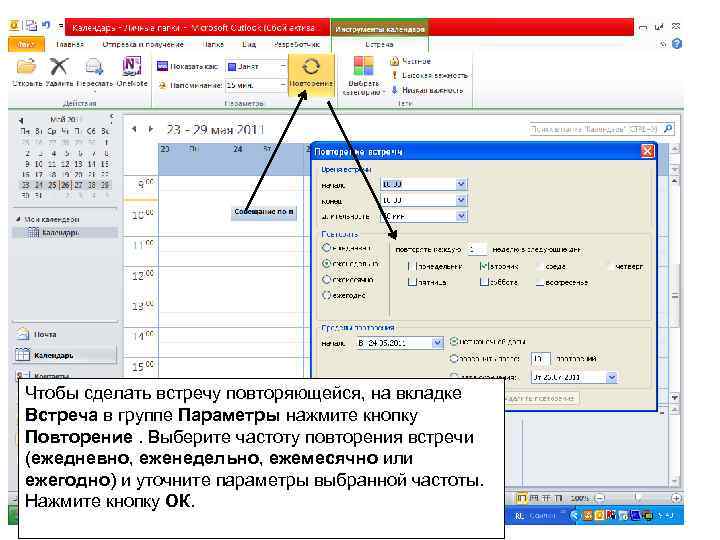Click the send/receive icon in quick access toolbar
The height and width of the screenshot is (540, 720).
coord(31,26)
